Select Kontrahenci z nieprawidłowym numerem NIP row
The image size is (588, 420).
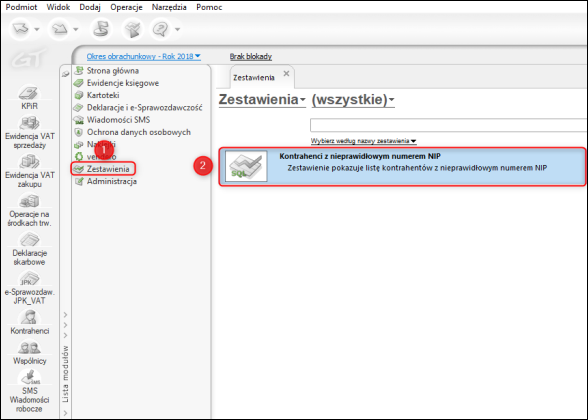click(402, 166)
